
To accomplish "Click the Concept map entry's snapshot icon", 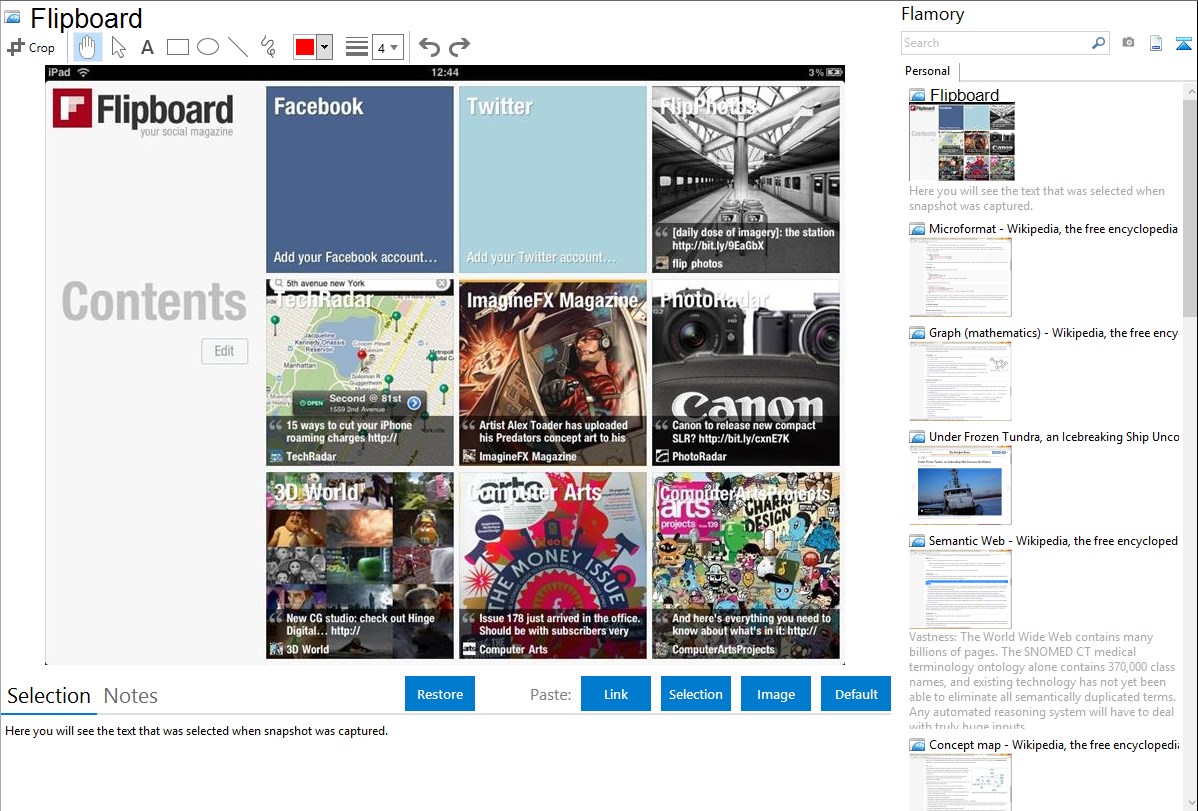I will (917, 744).
